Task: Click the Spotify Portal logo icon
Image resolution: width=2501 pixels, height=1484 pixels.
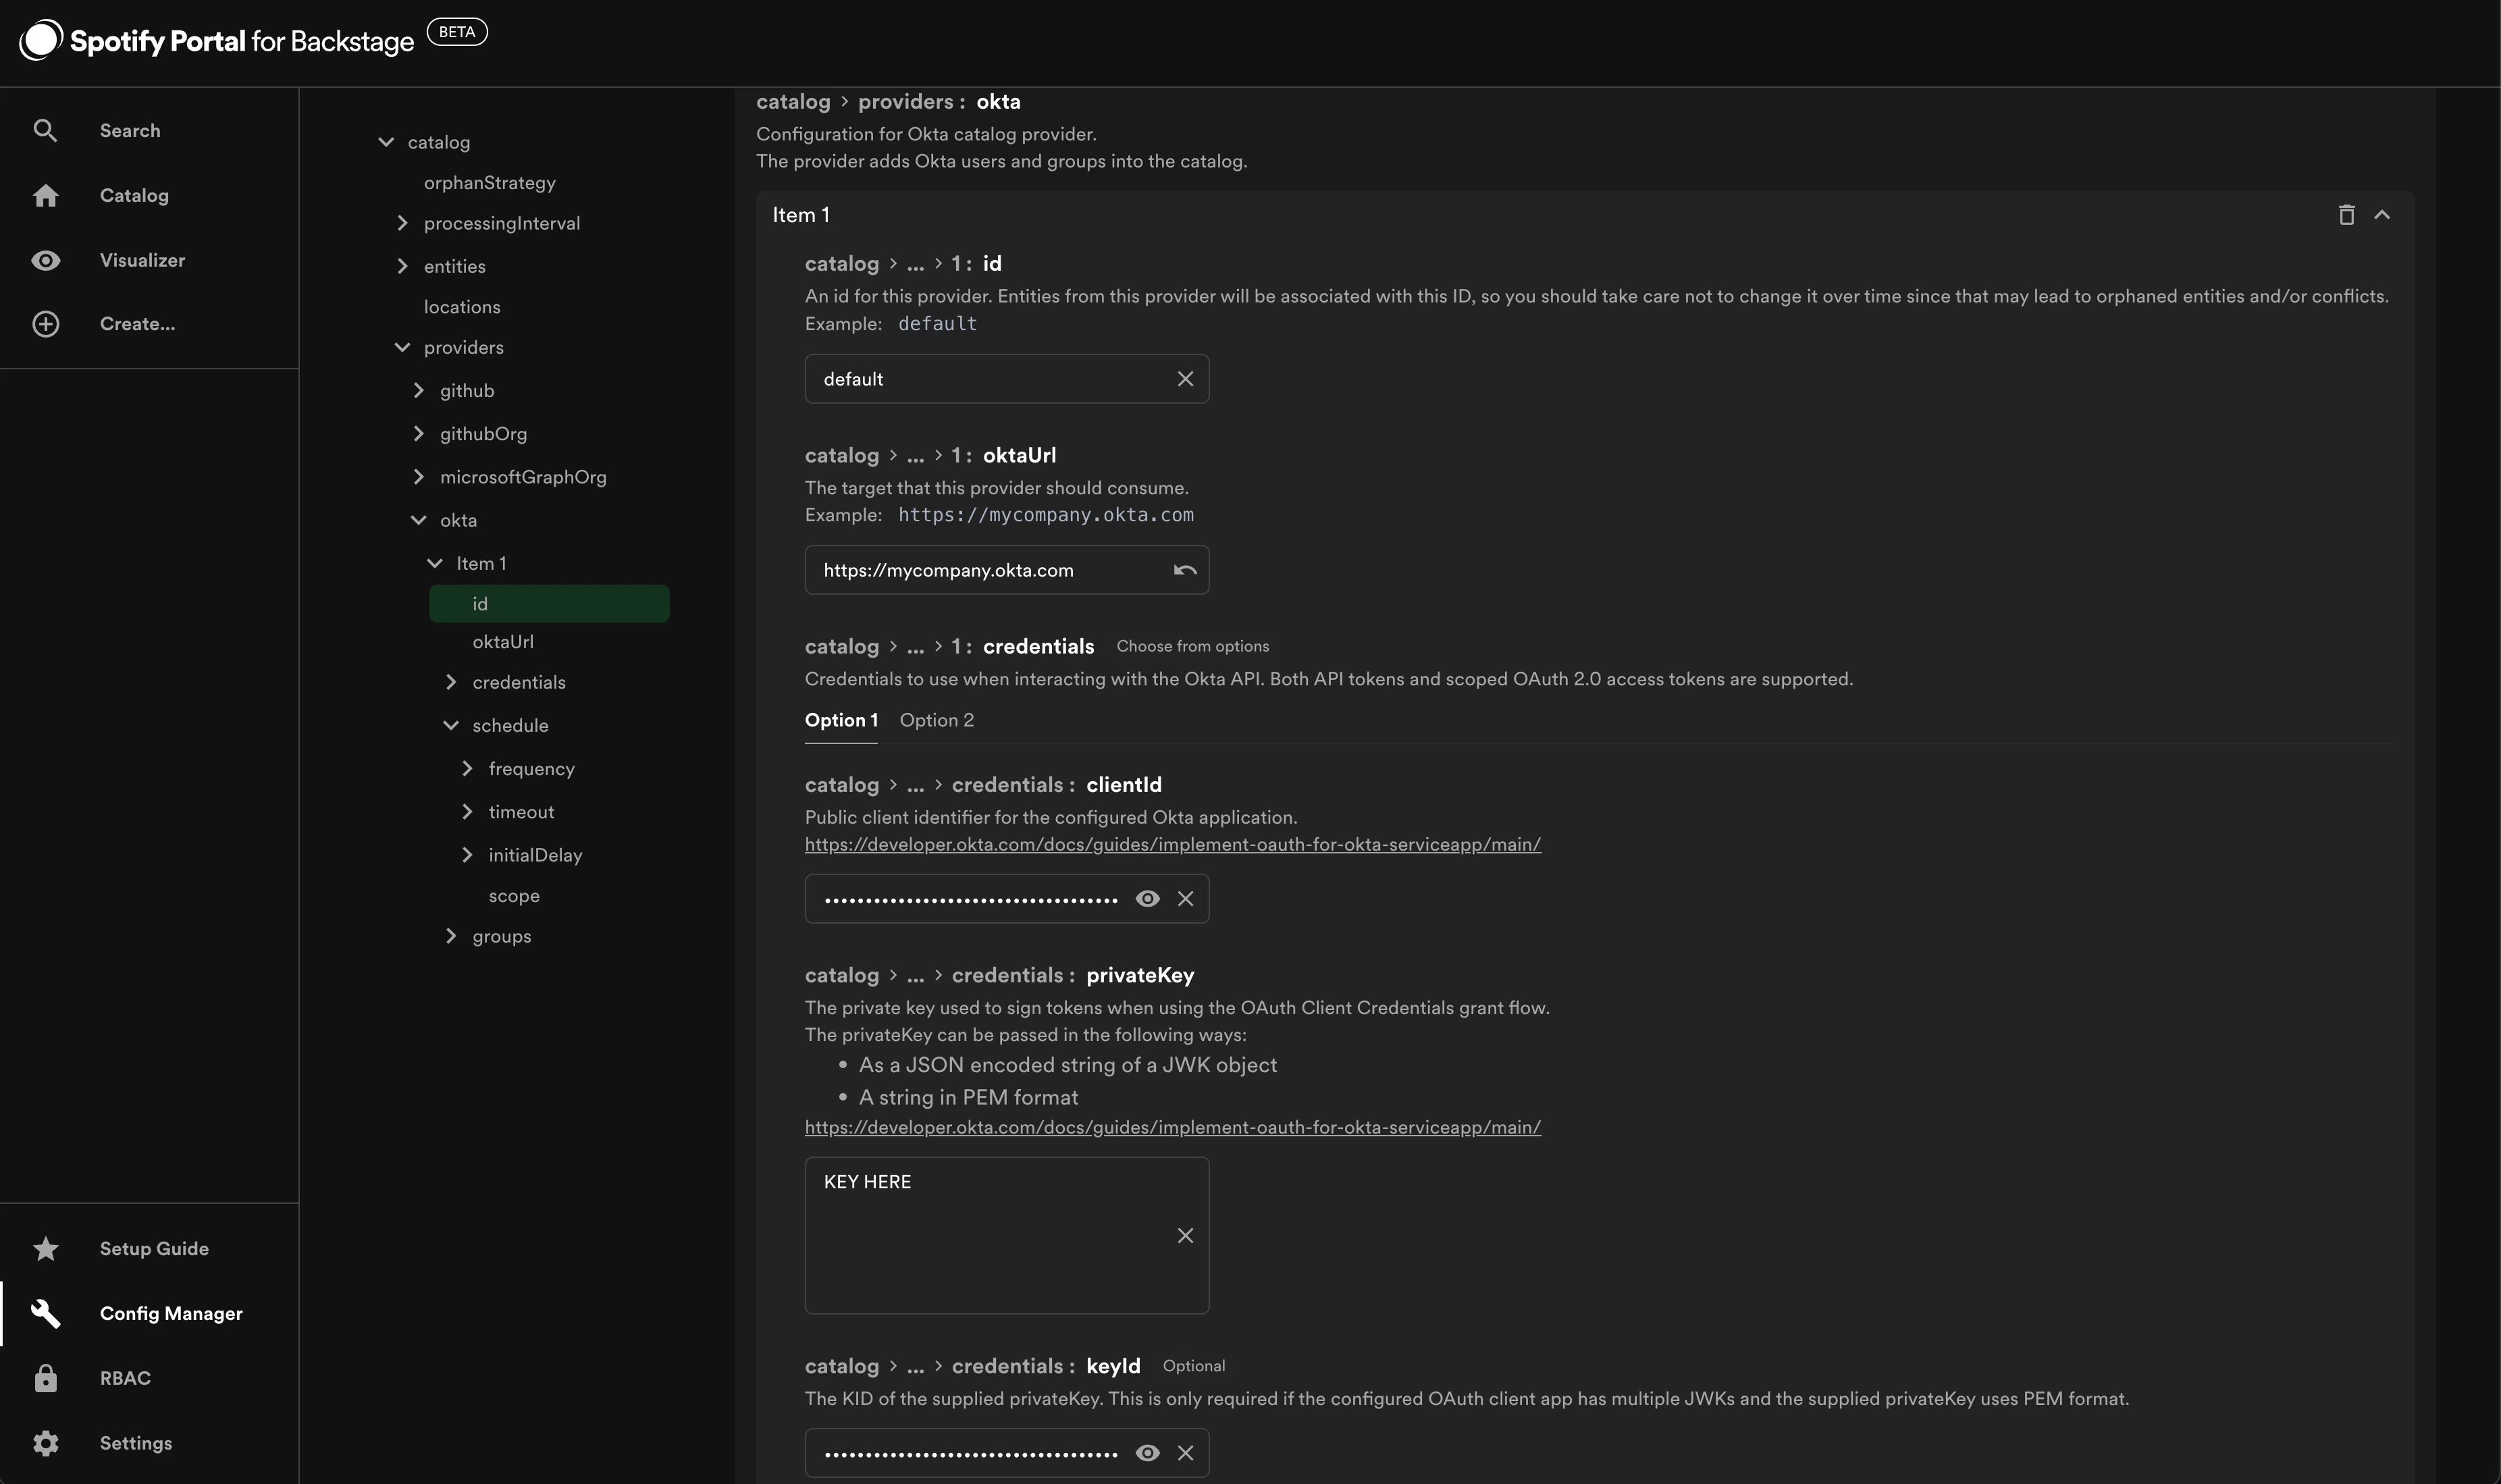Action: (x=41, y=40)
